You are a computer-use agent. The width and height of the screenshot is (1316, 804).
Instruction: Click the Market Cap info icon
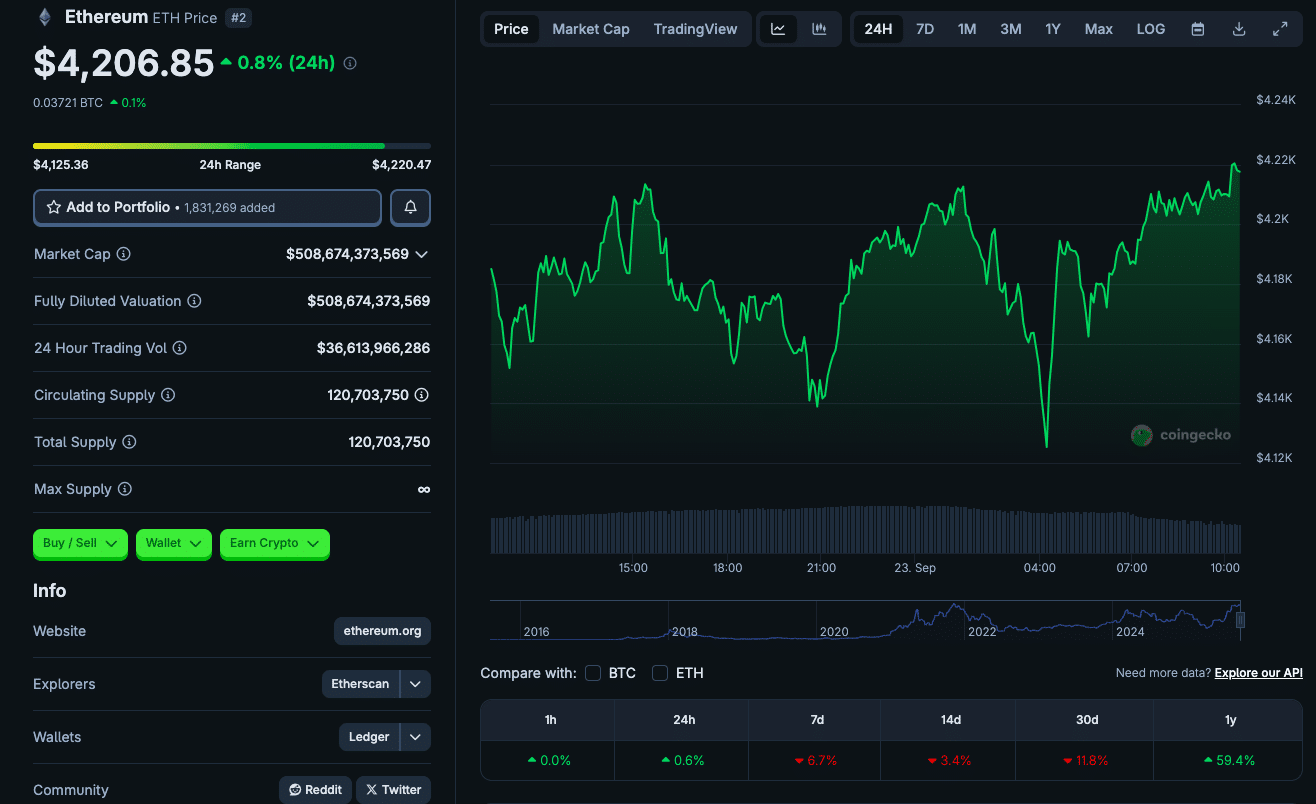click(124, 254)
